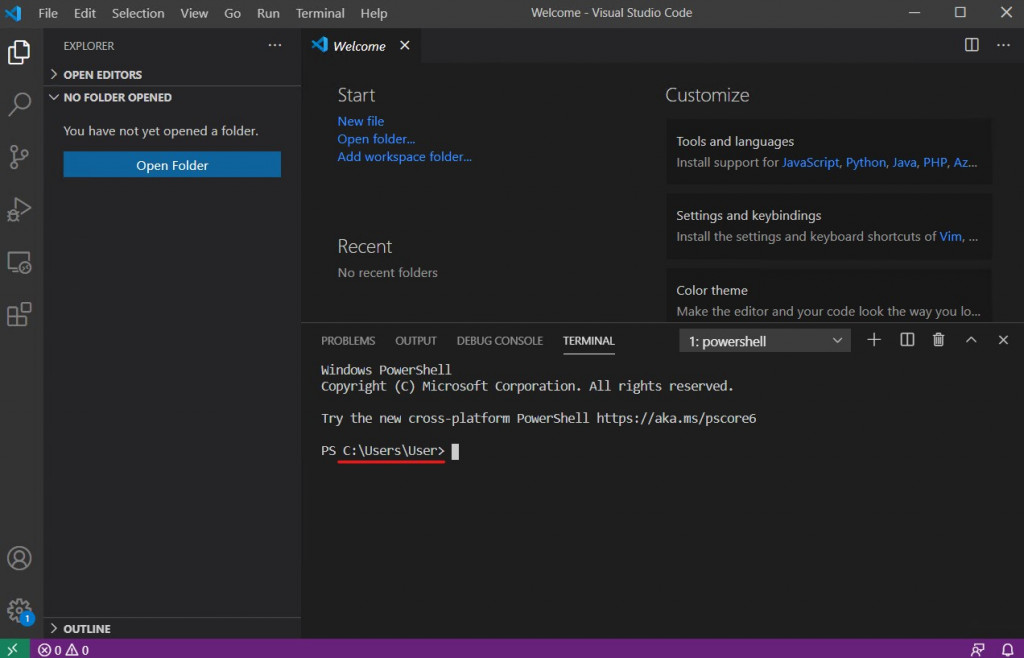This screenshot has width=1024, height=658.
Task: Open the File menu
Action: click(x=48, y=13)
